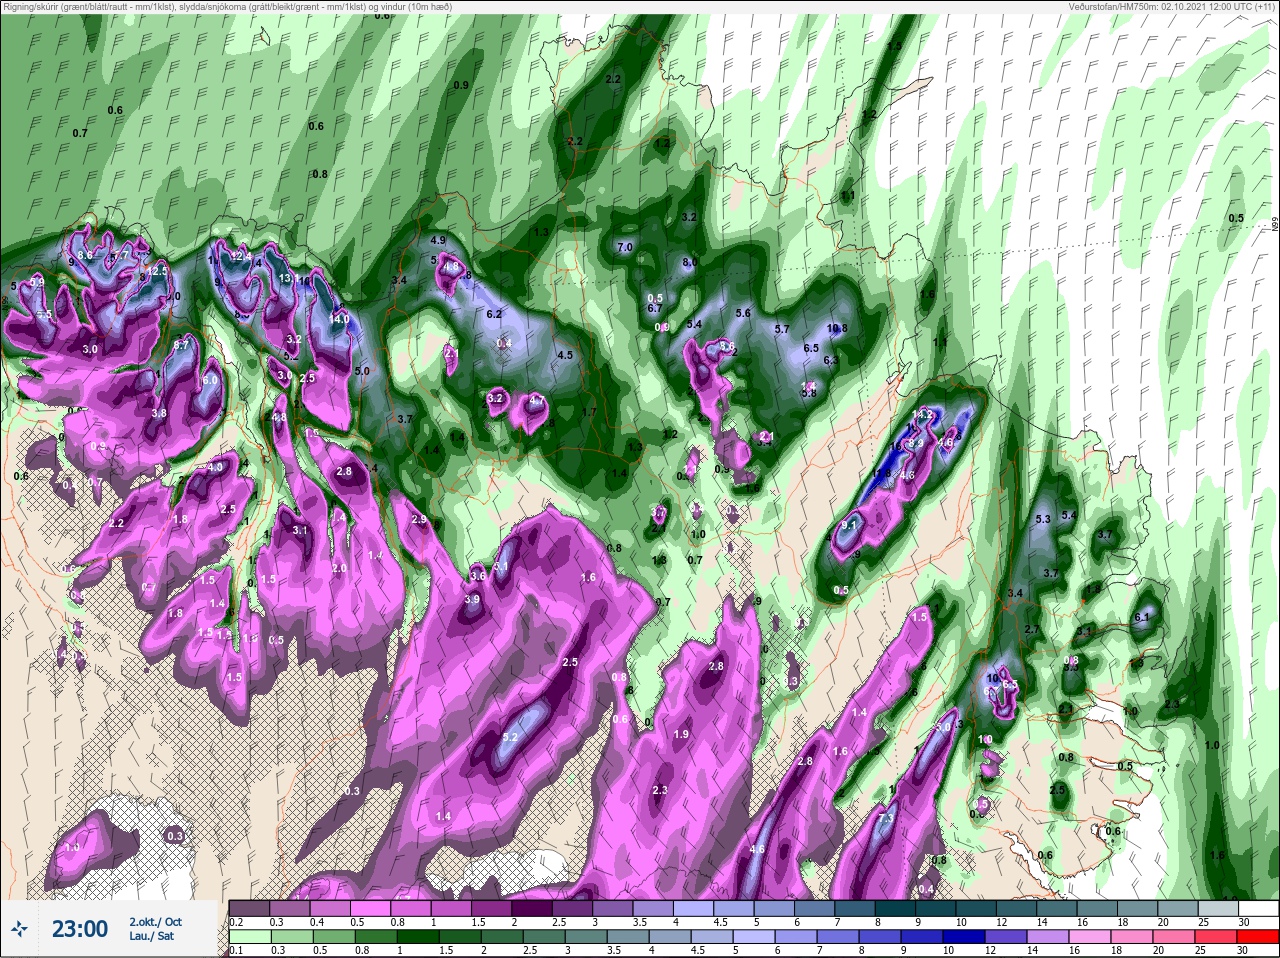The image size is (1280, 958).
Task: Select upper legend swatch between 0.5 and 0.8
Action: pos(371,908)
